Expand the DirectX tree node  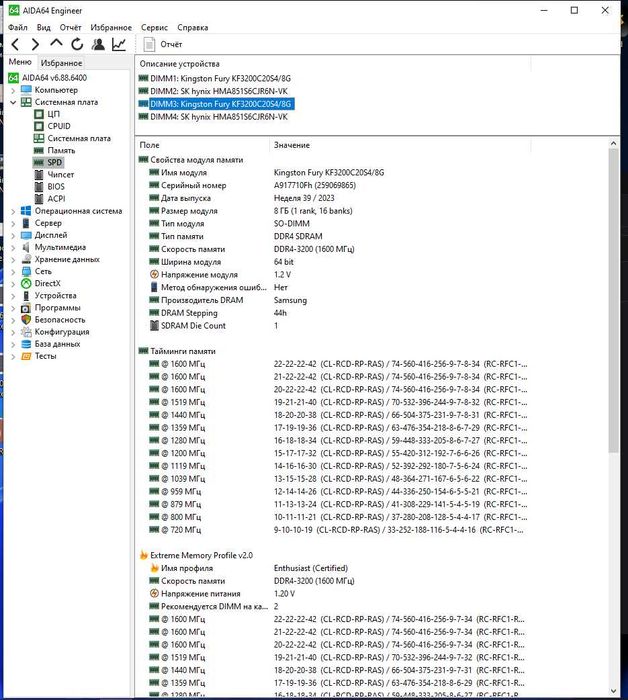[x=13, y=283]
